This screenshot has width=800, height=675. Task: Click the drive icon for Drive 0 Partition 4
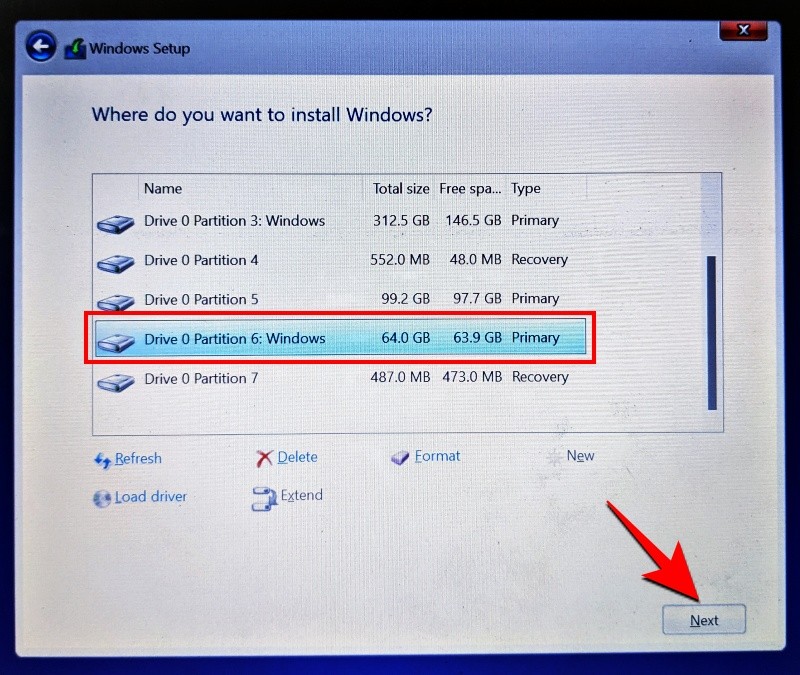(116, 263)
